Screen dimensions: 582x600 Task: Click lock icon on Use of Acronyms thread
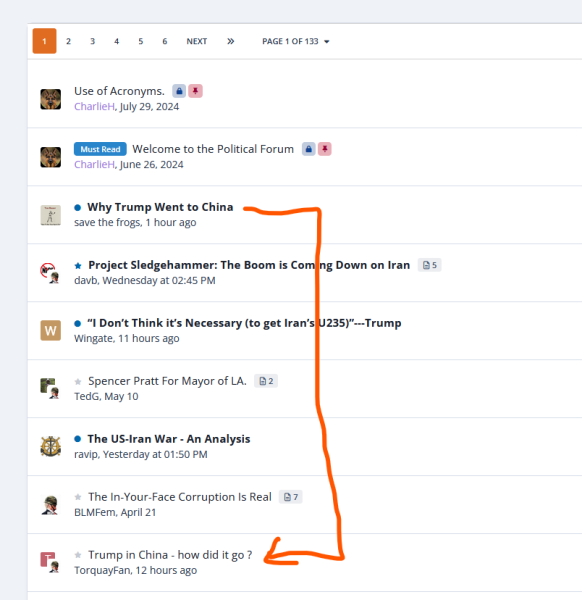click(179, 91)
